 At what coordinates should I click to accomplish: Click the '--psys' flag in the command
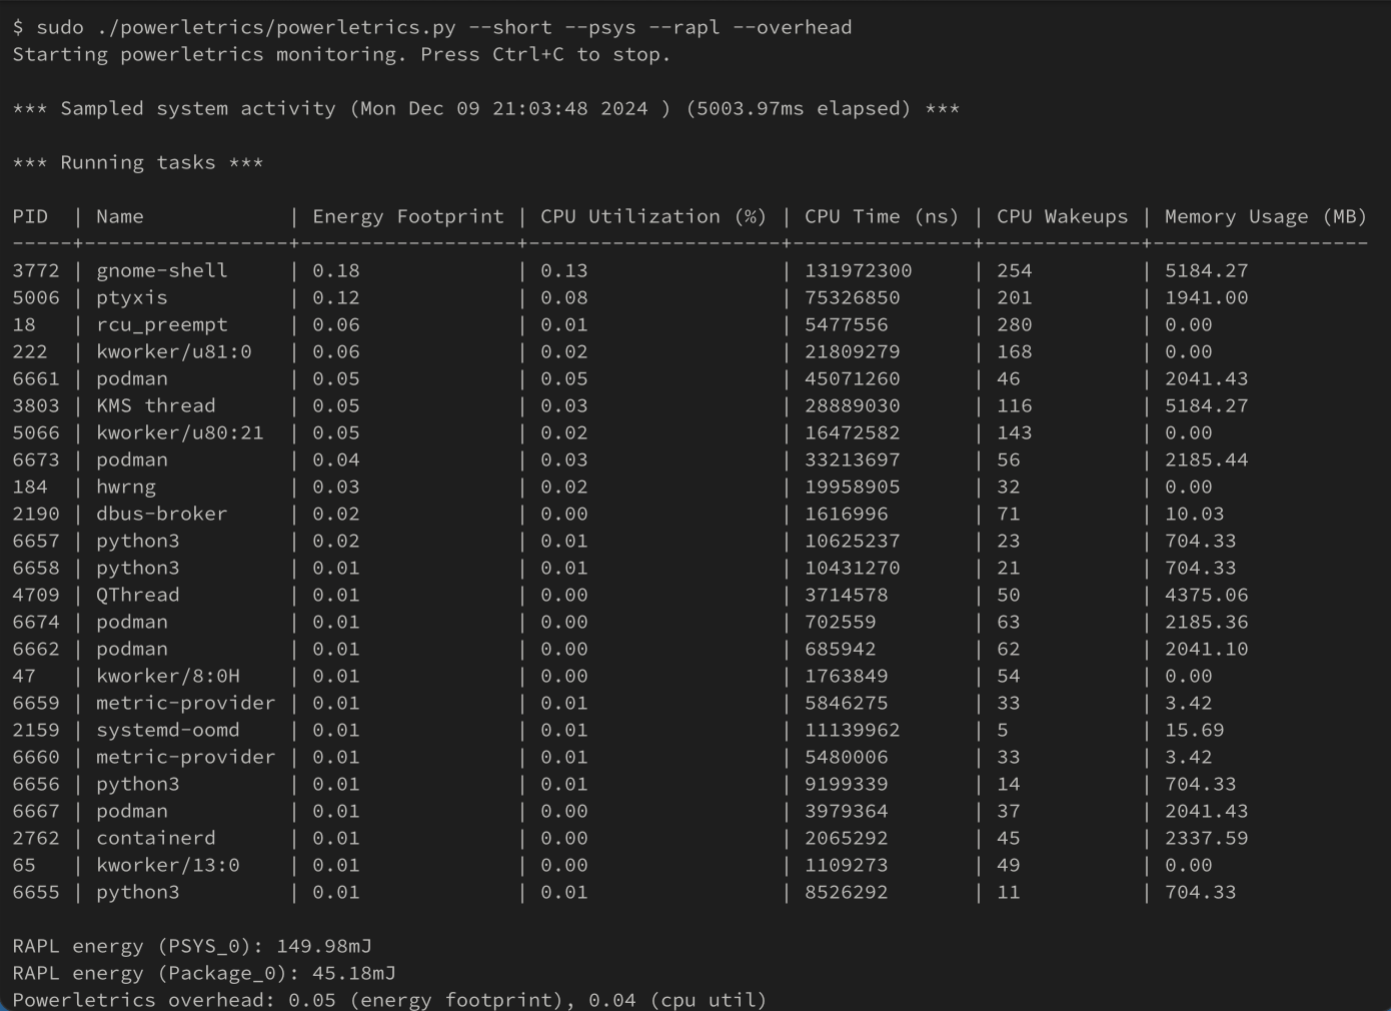click(600, 27)
